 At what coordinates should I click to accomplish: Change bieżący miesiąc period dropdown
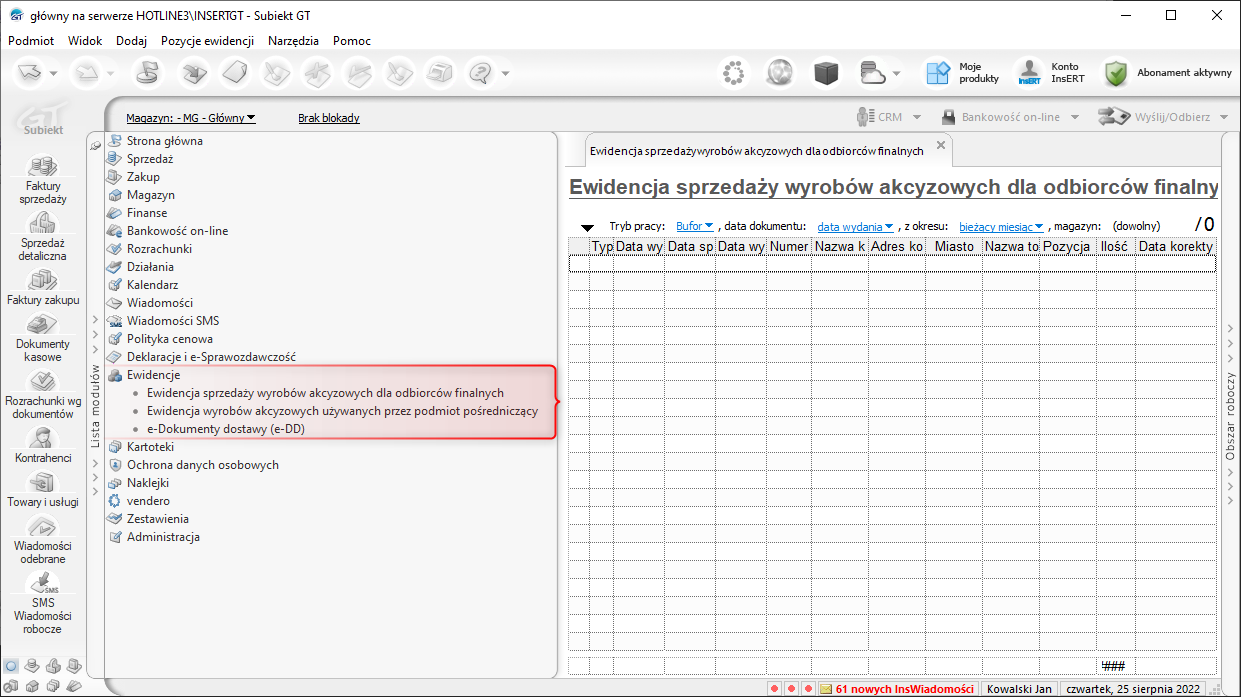[x=1001, y=227]
